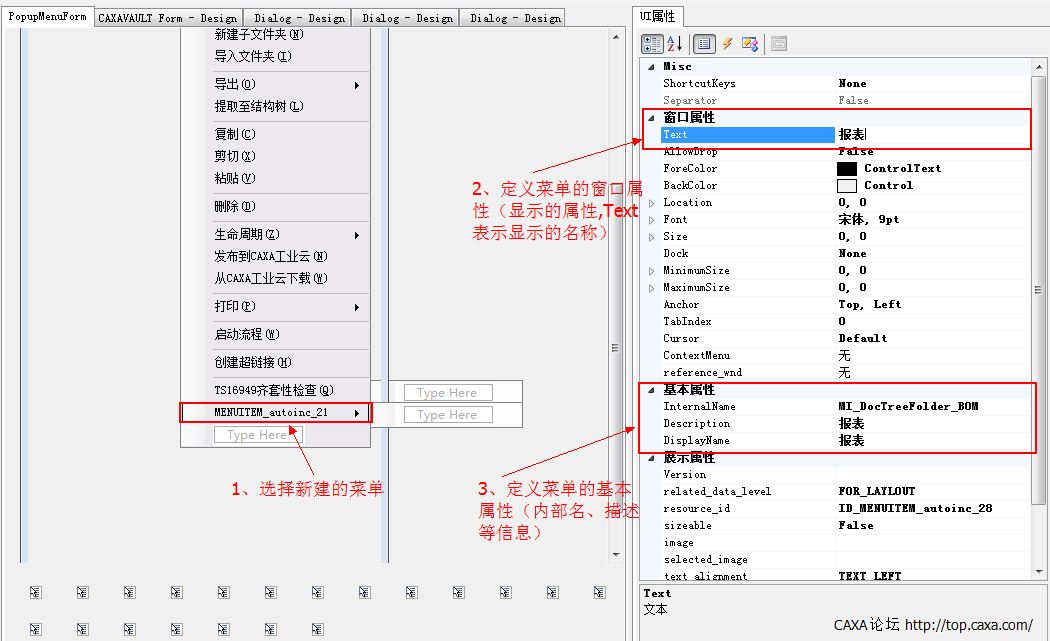Click the 新建子文件夹(N) menu item
1050x641 pixels.
[258, 34]
